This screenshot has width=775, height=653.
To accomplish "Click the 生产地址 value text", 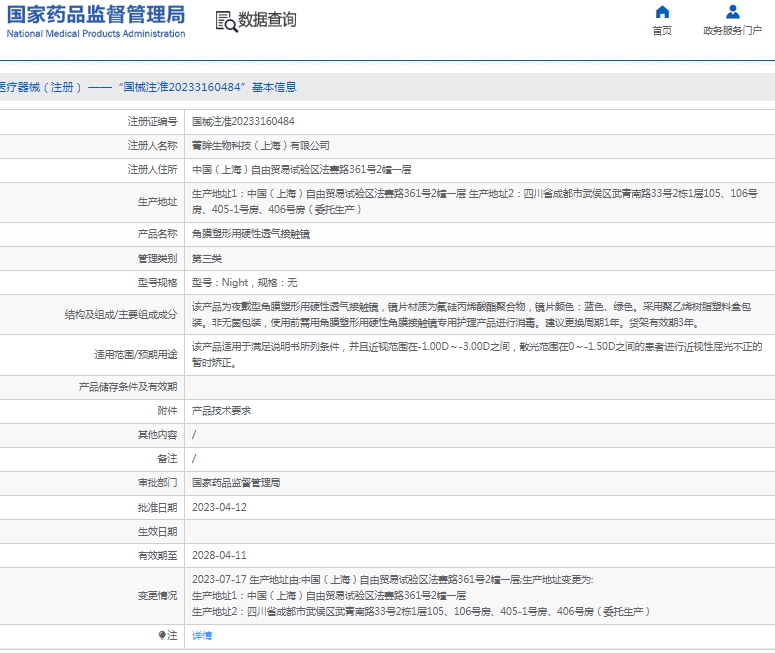I will (x=474, y=202).
